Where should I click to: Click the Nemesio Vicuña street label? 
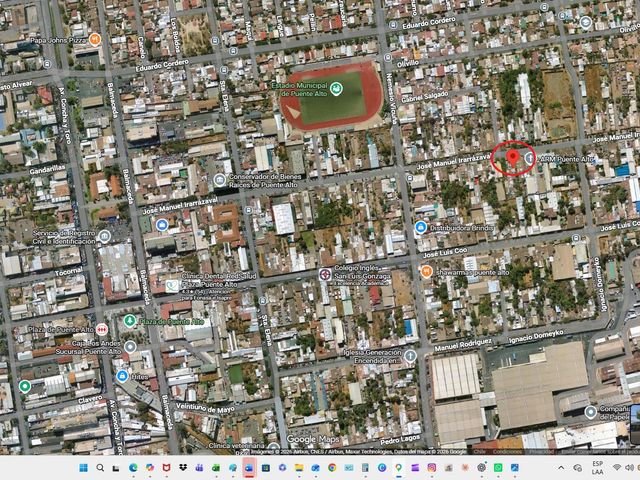(x=391, y=99)
